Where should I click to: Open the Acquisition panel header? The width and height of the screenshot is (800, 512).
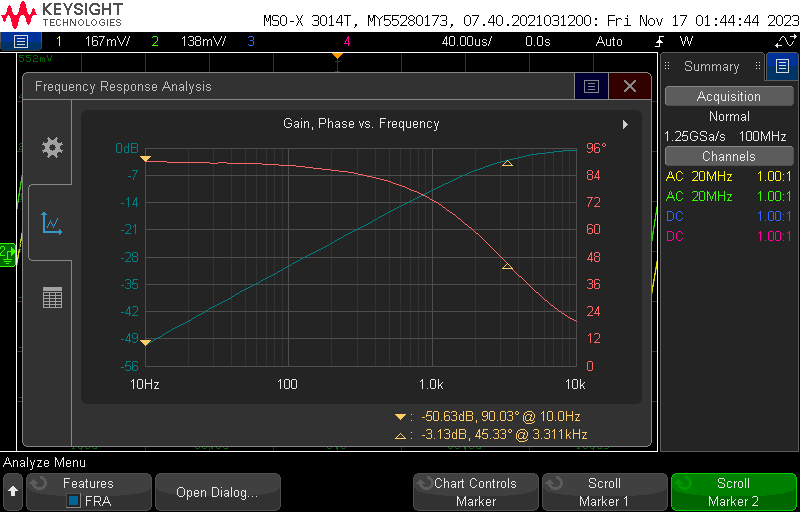tap(728, 96)
